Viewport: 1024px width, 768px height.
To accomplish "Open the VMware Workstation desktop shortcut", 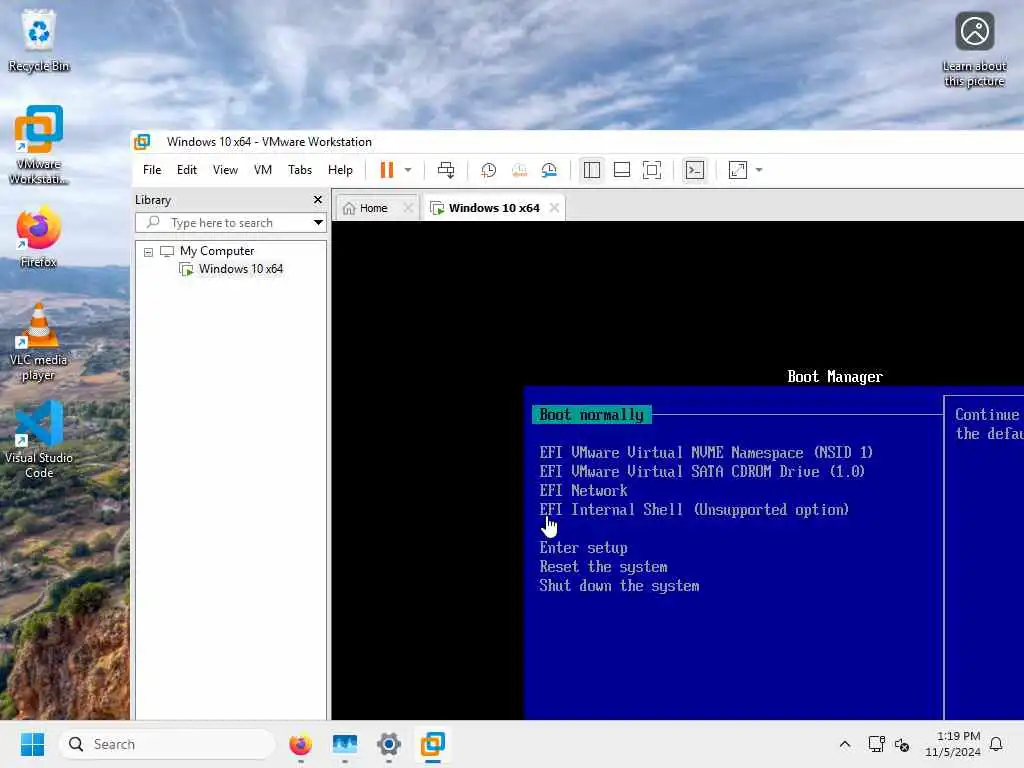I will pyautogui.click(x=39, y=144).
